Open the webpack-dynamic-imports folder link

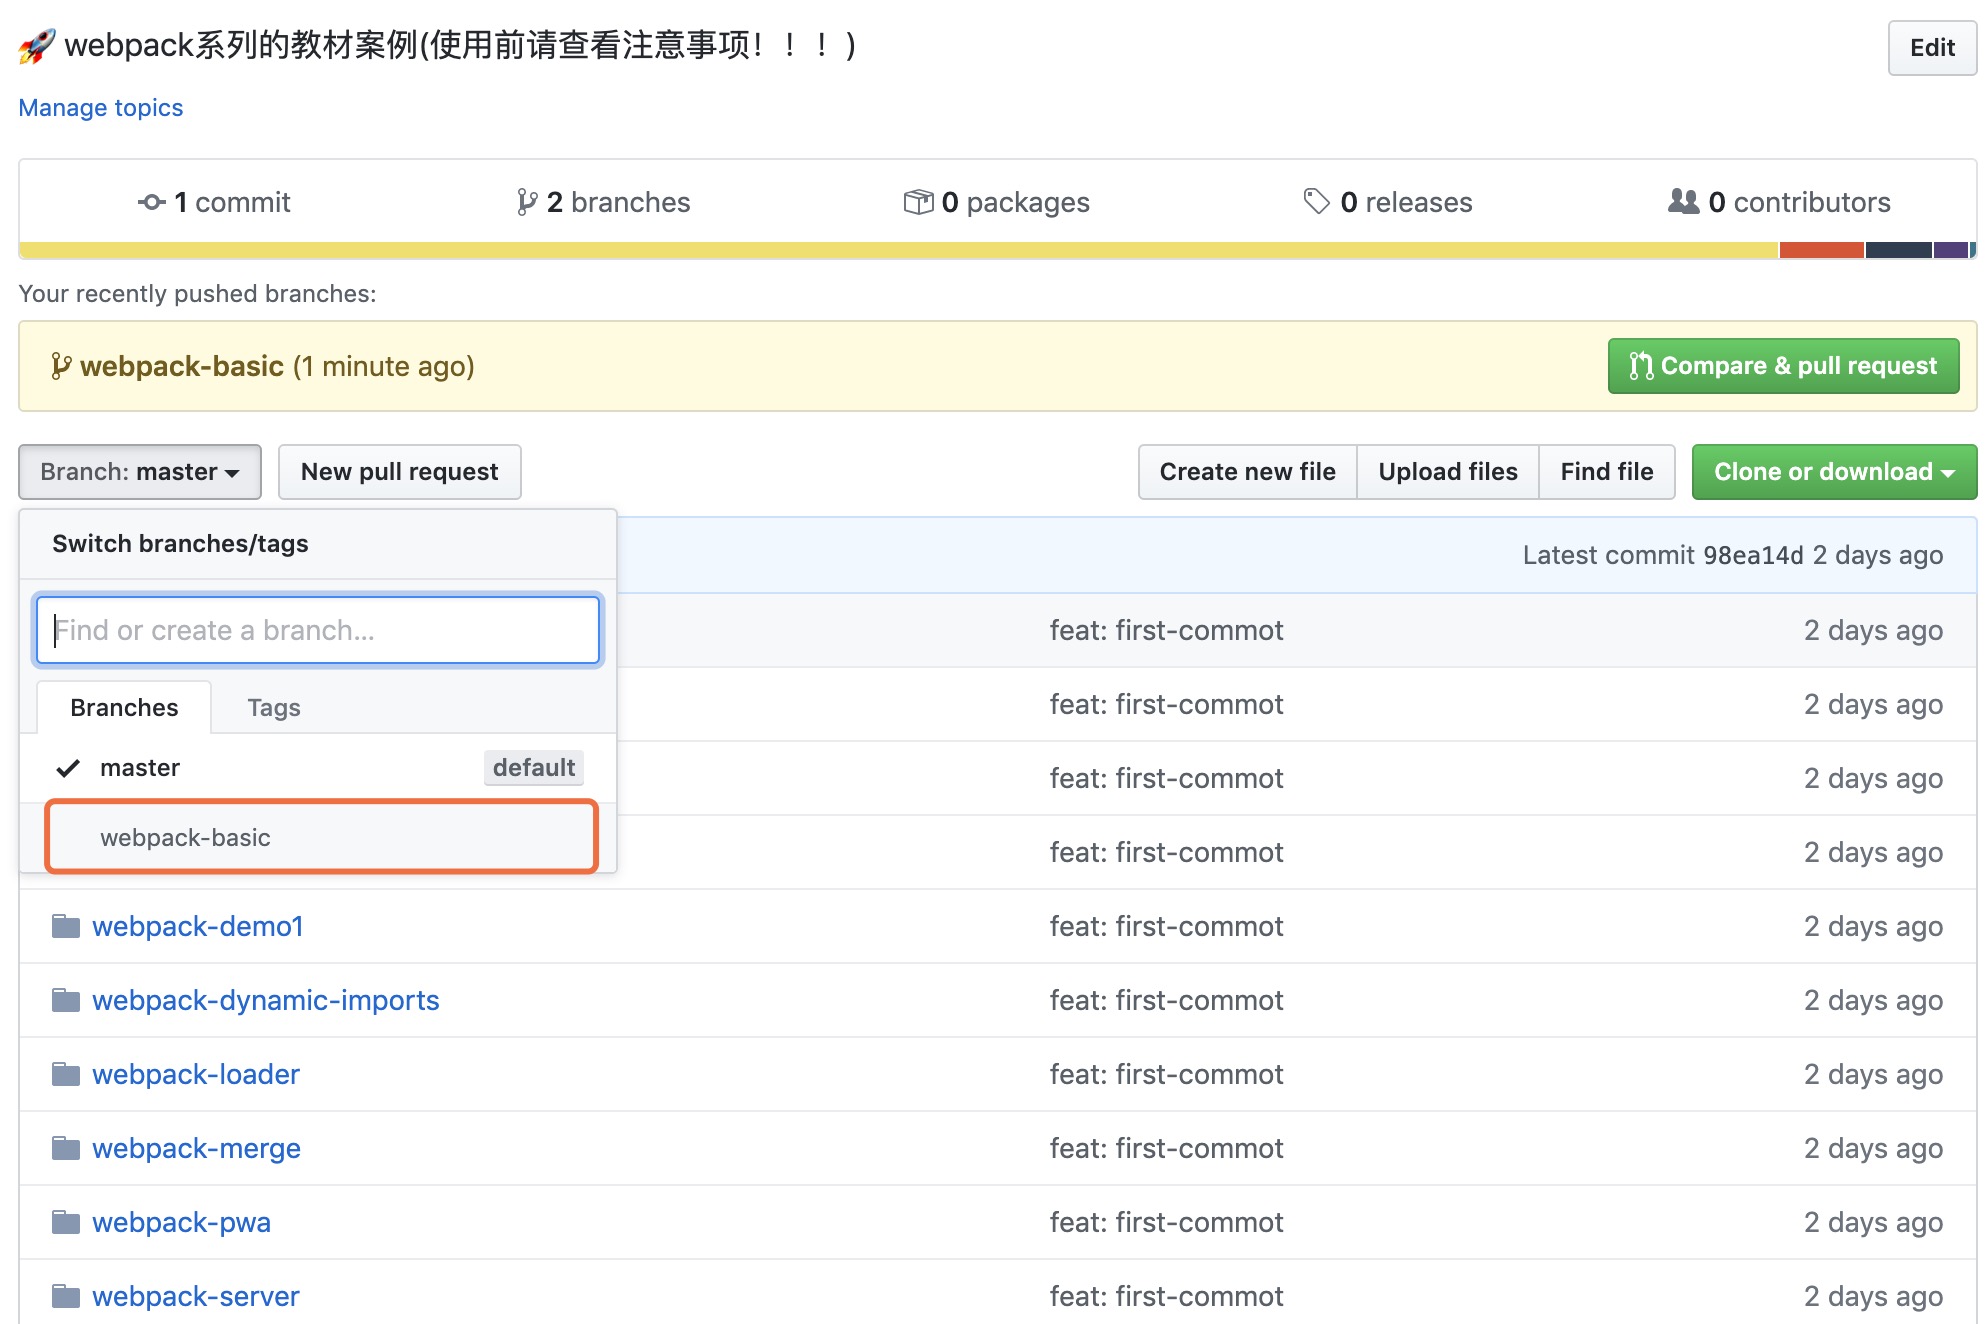point(265,1000)
